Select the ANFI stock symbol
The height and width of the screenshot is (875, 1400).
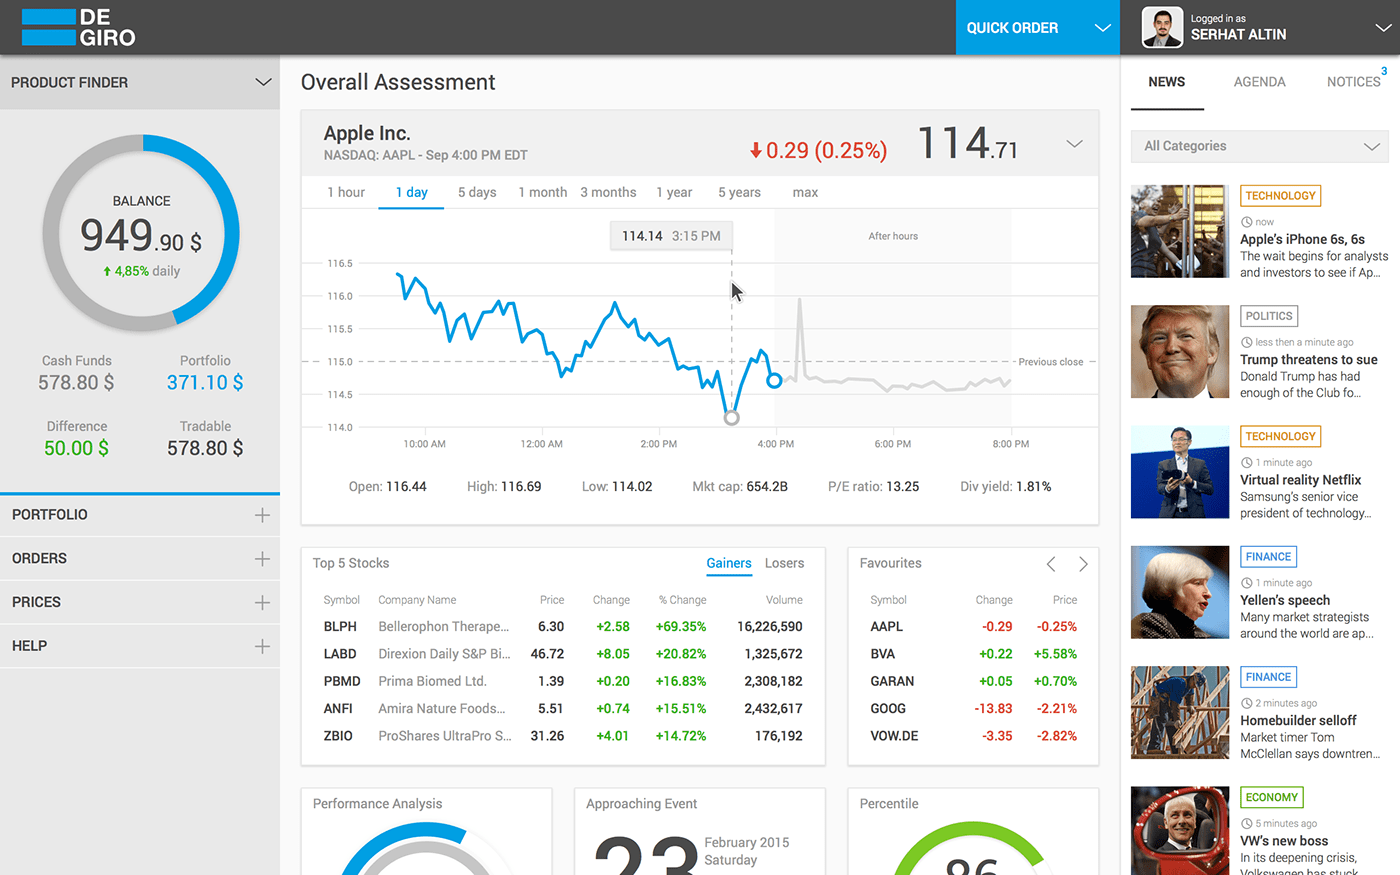pos(338,708)
